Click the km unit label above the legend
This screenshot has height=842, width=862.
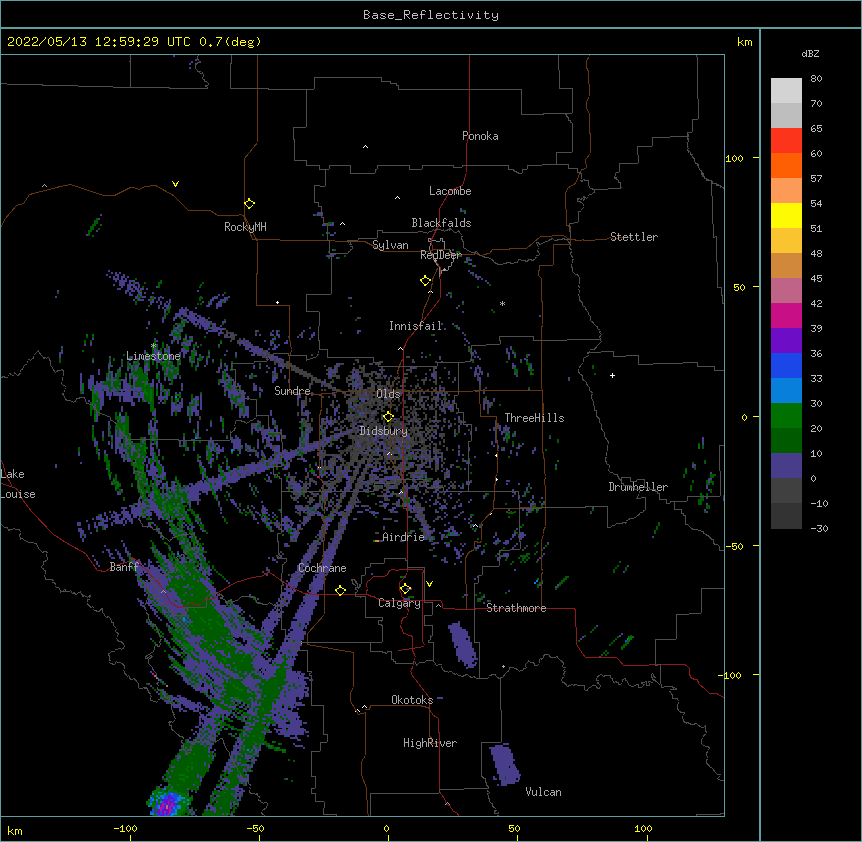click(x=744, y=42)
